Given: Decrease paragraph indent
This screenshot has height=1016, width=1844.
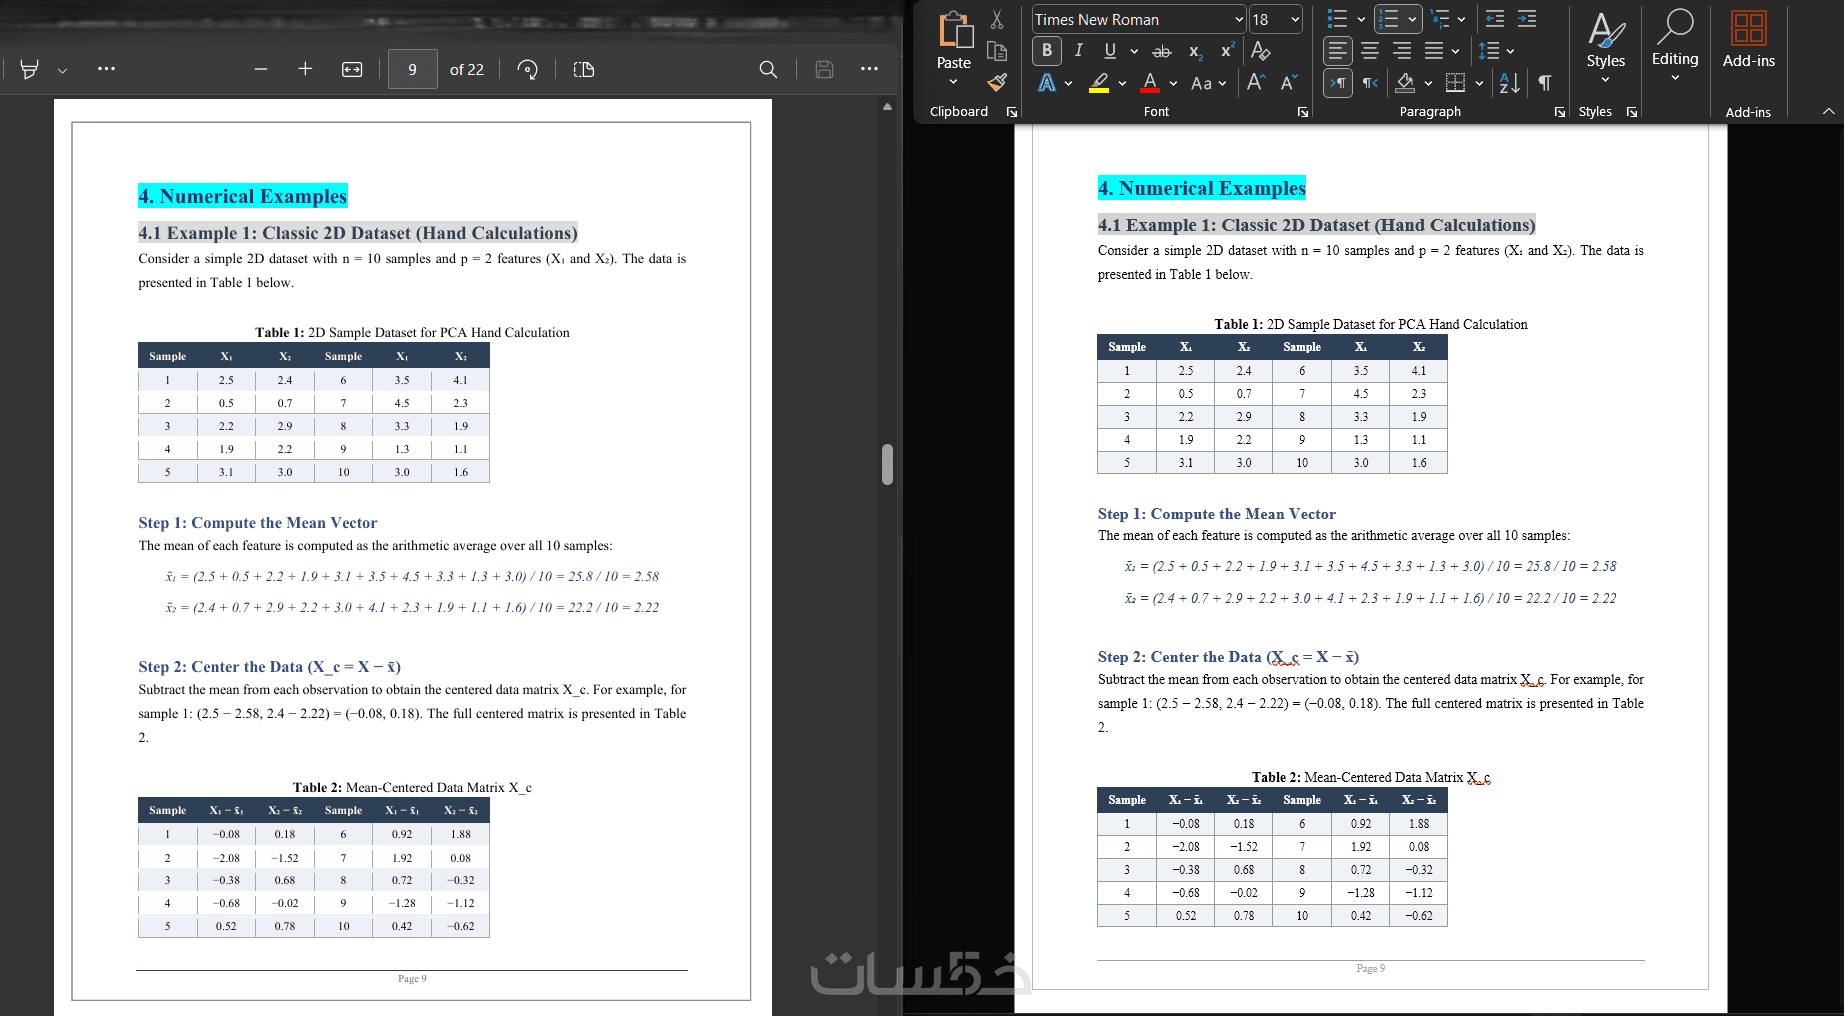Looking at the screenshot, I should pos(1495,19).
